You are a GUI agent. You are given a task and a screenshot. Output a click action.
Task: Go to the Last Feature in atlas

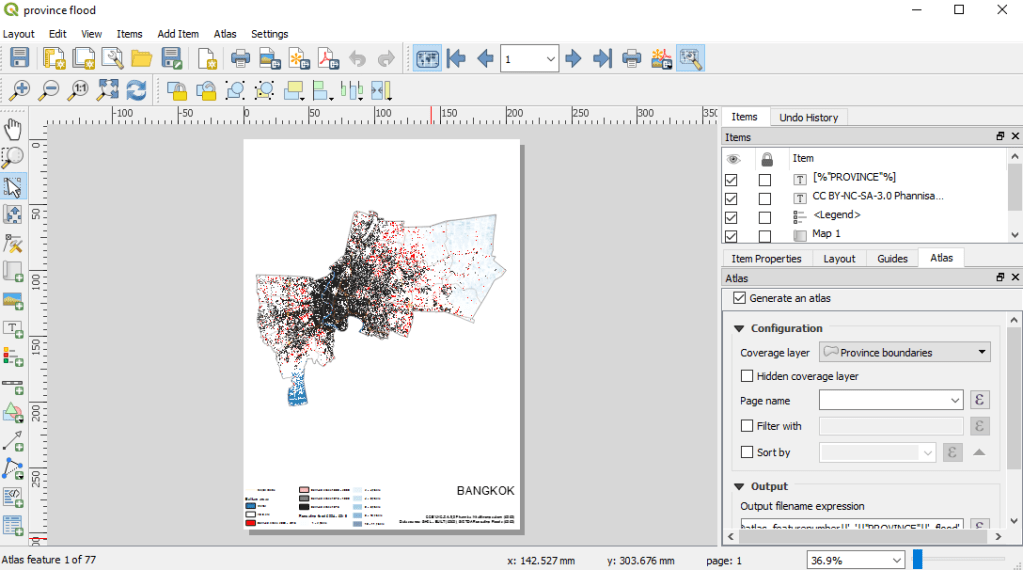pyautogui.click(x=602, y=58)
